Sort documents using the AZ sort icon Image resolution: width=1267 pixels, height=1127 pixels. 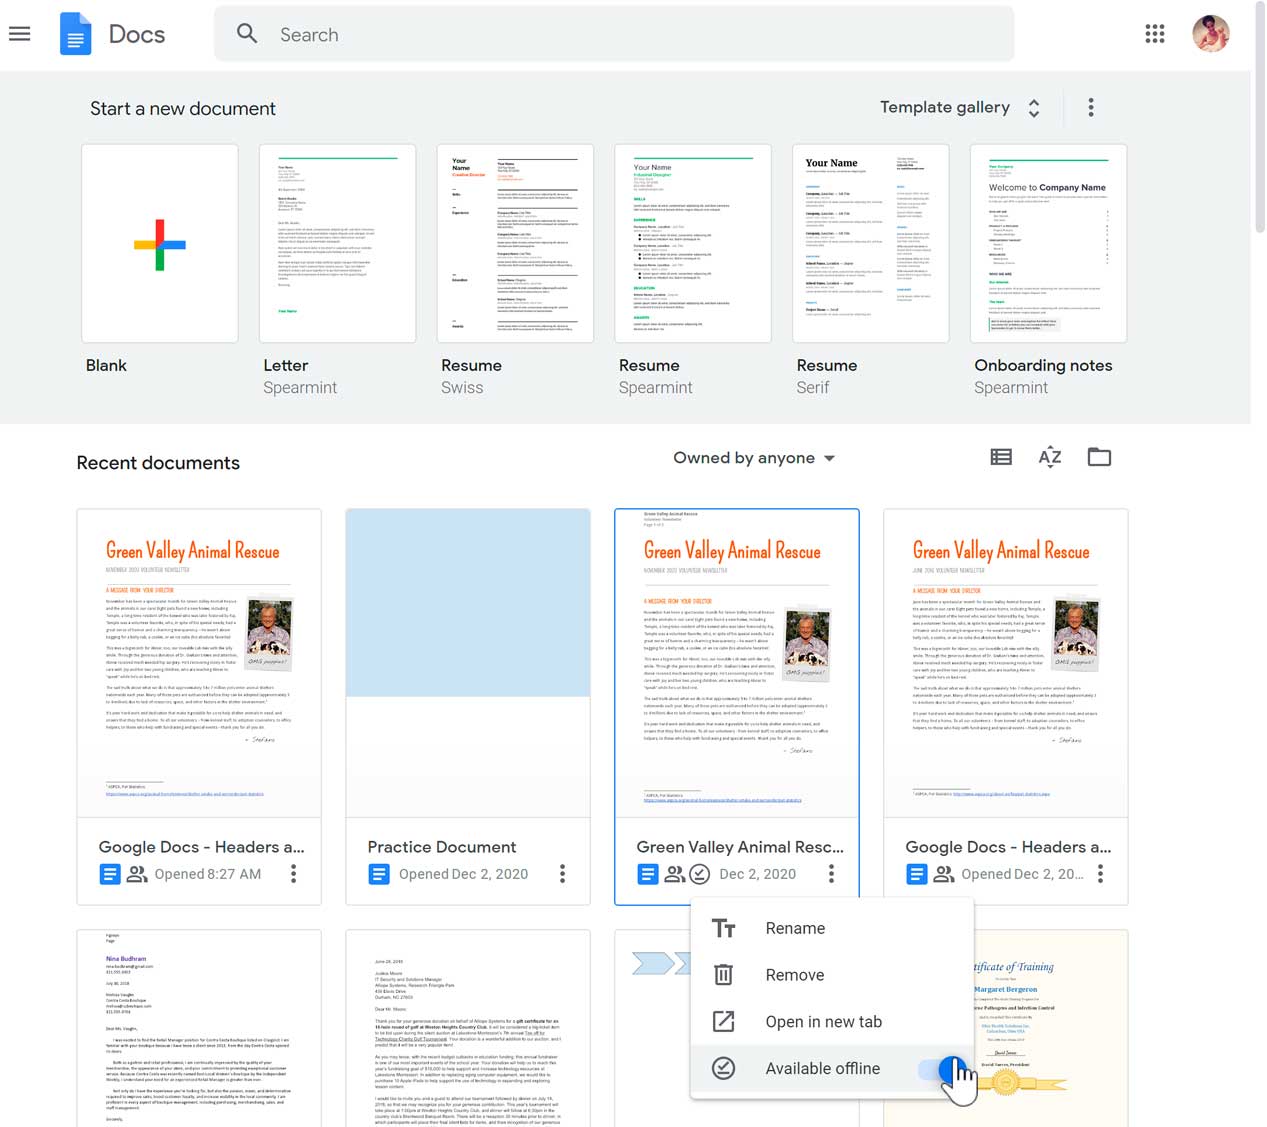click(x=1049, y=457)
